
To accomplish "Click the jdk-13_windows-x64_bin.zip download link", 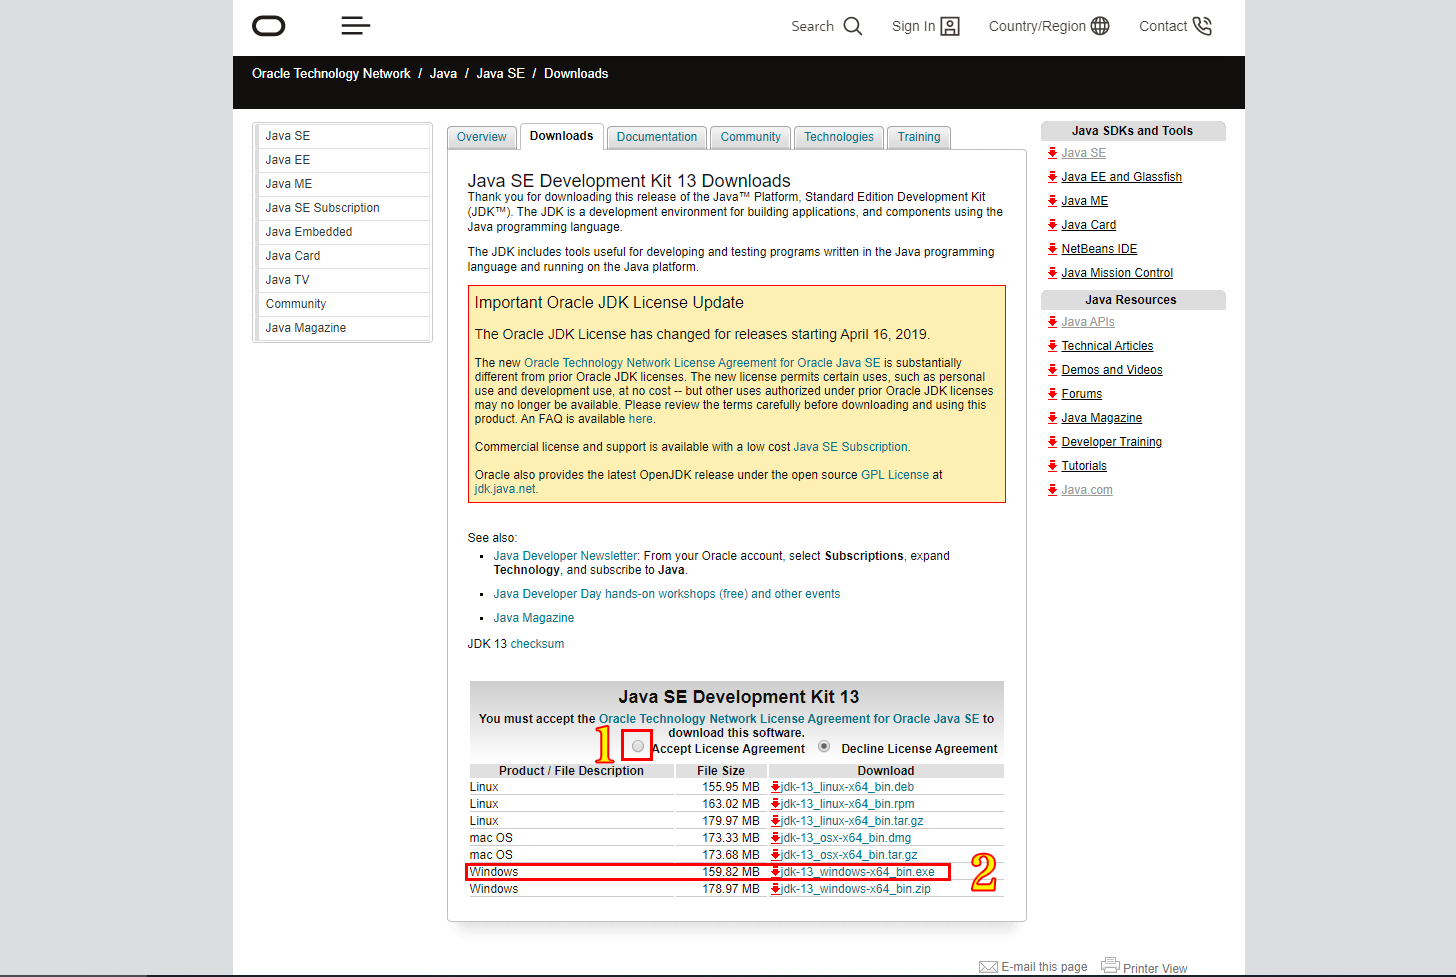I will 856,889.
